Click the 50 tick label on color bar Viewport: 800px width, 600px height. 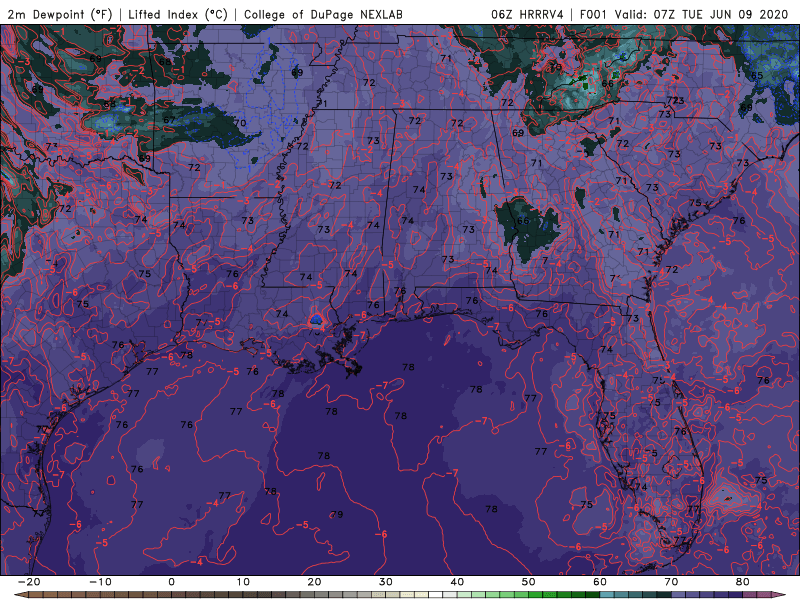coord(529,582)
